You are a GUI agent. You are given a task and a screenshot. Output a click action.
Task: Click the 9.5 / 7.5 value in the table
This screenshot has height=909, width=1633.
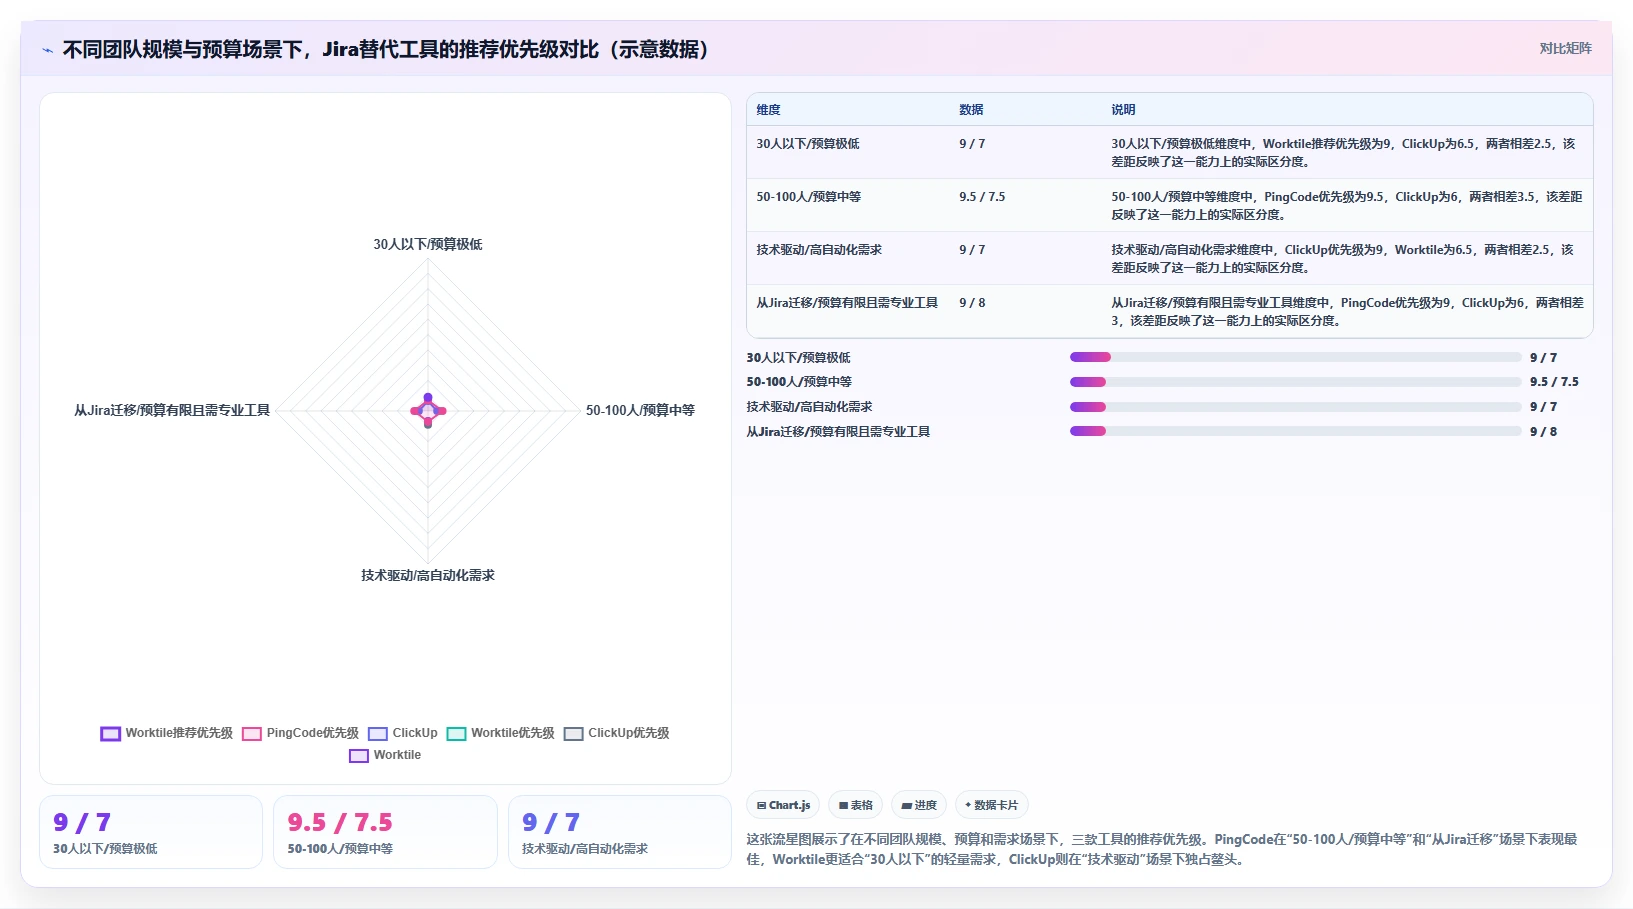coord(982,197)
